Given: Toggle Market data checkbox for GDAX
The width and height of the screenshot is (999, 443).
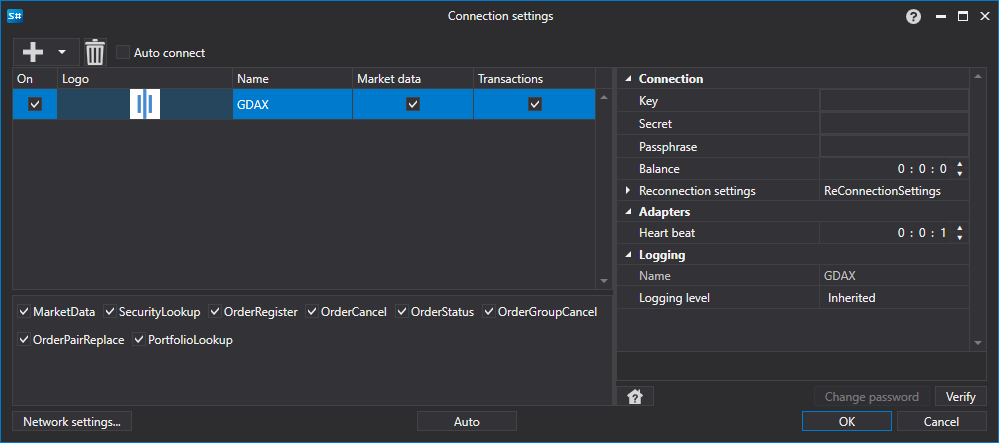Looking at the screenshot, I should [x=413, y=104].
